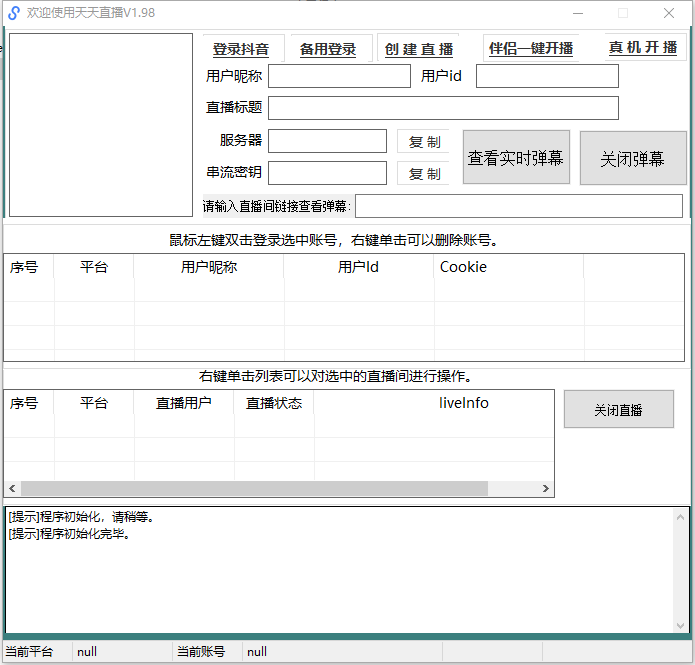Copy the 串流密钥 using its 复制 button

pos(424,174)
